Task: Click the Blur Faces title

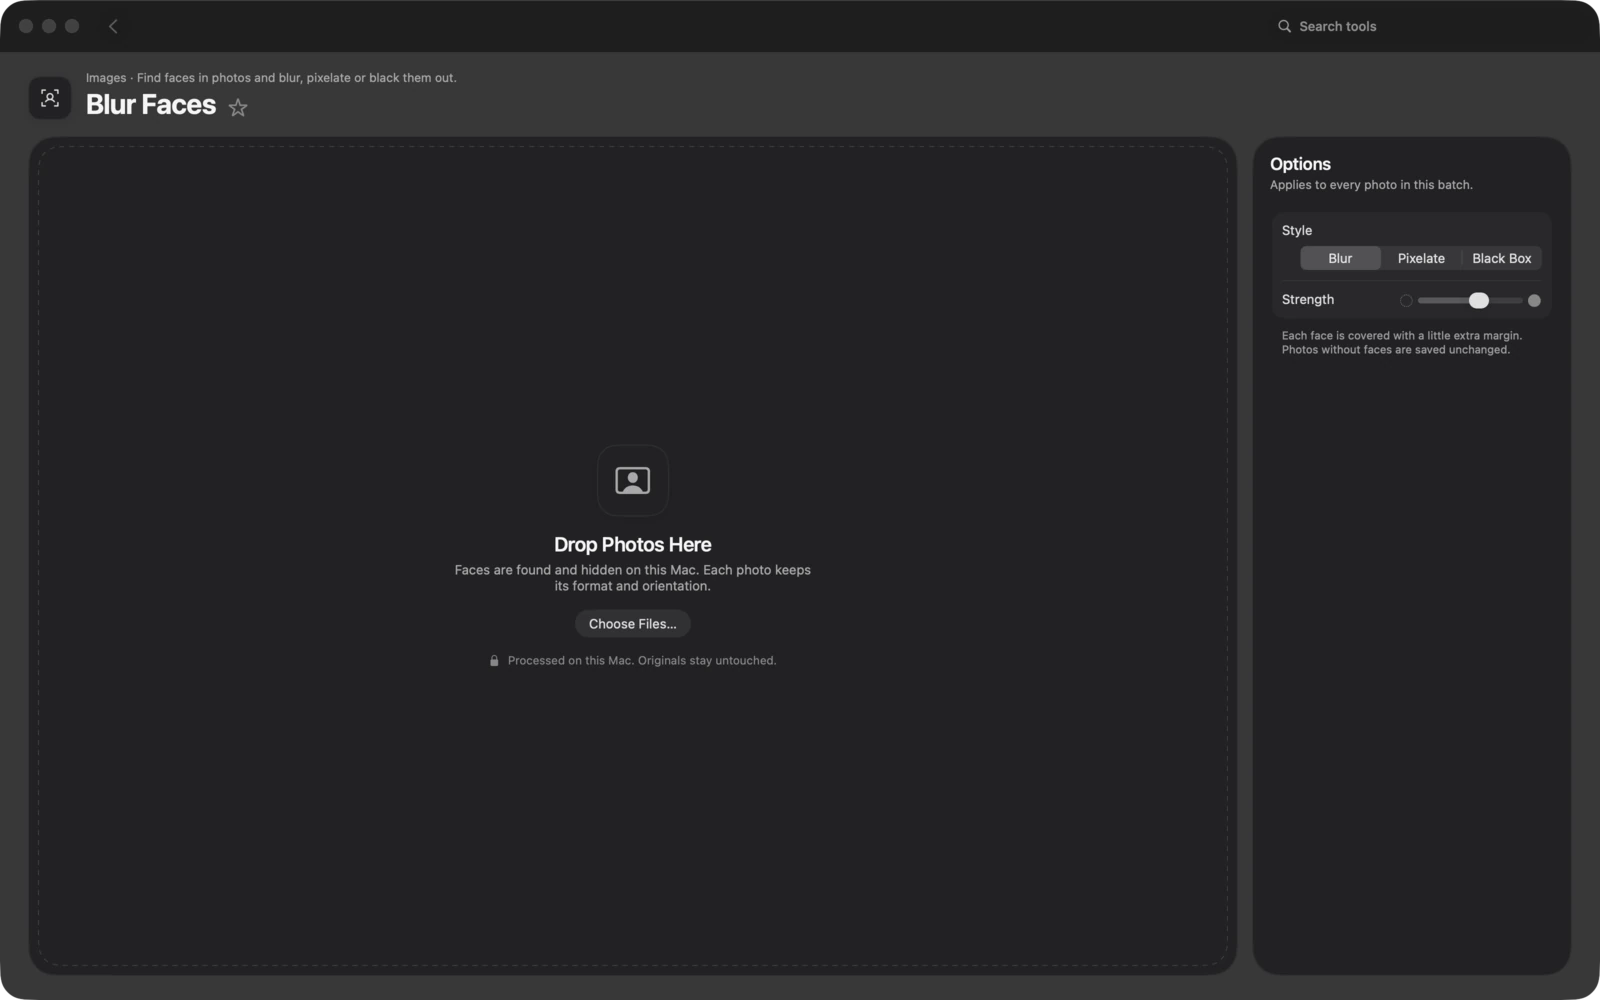Action: point(151,105)
